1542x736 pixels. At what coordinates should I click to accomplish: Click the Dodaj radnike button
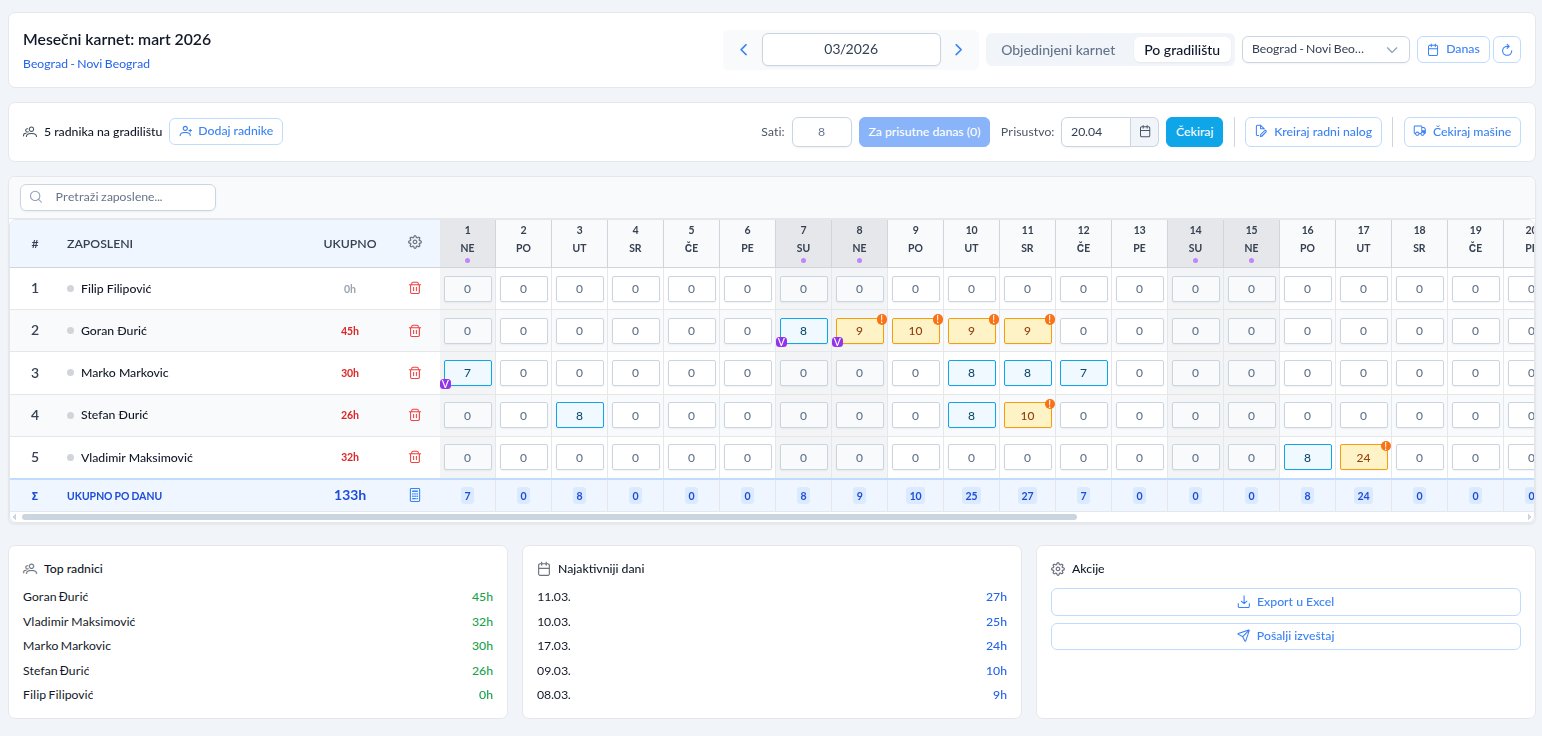(226, 132)
